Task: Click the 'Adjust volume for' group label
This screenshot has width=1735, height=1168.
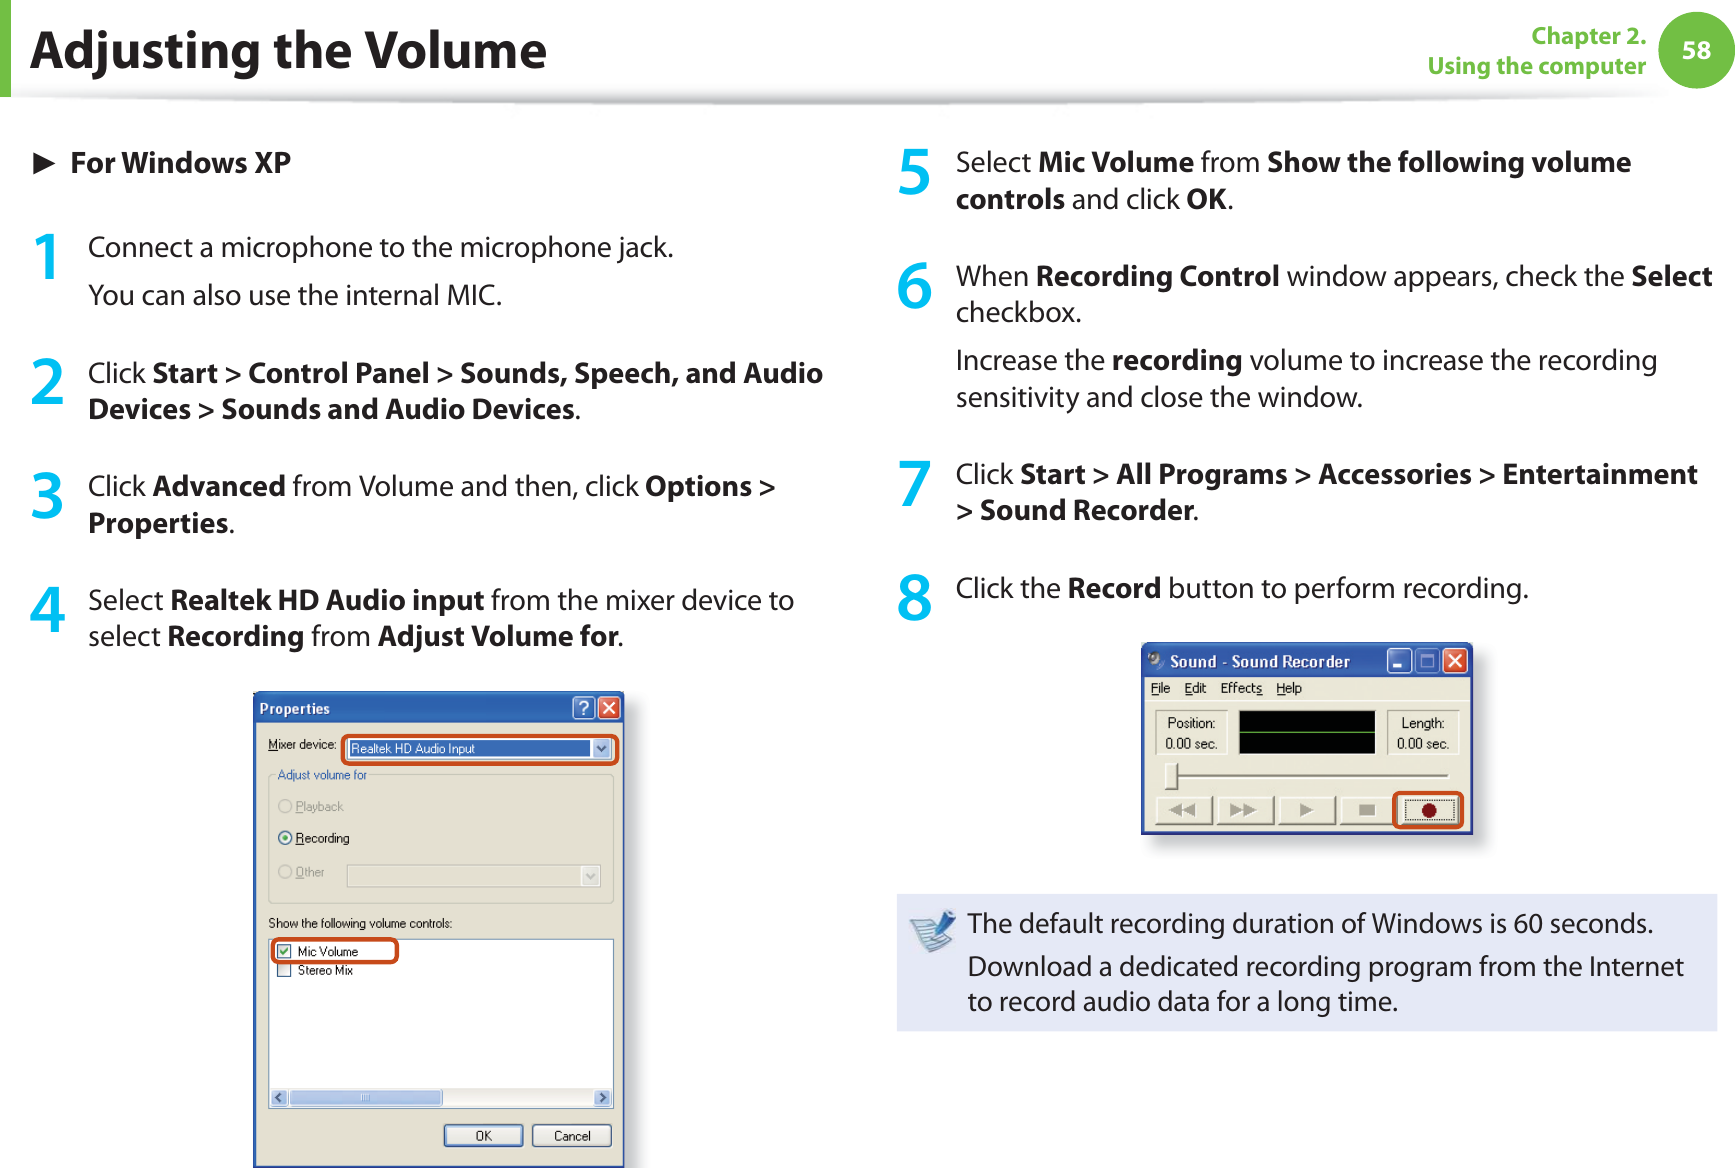Action: click(322, 775)
